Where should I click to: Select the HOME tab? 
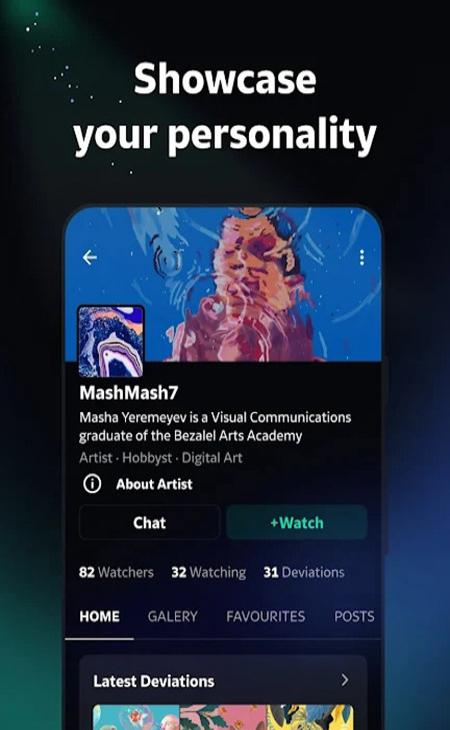pyautogui.click(x=100, y=616)
